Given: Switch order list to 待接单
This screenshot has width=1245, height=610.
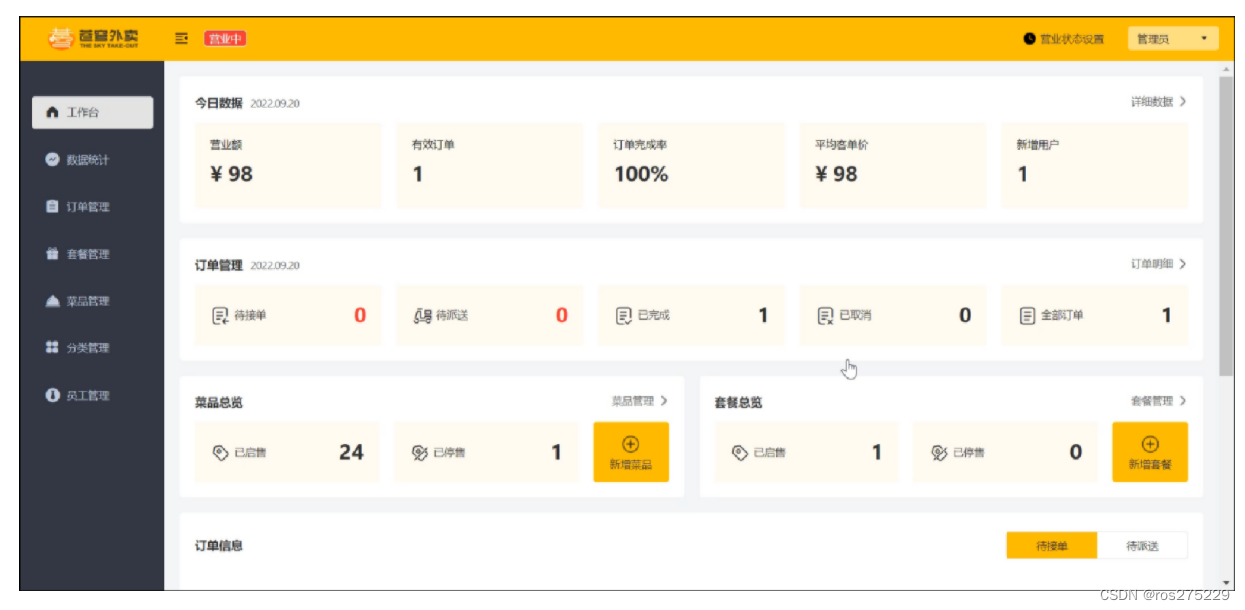Looking at the screenshot, I should [x=1051, y=546].
